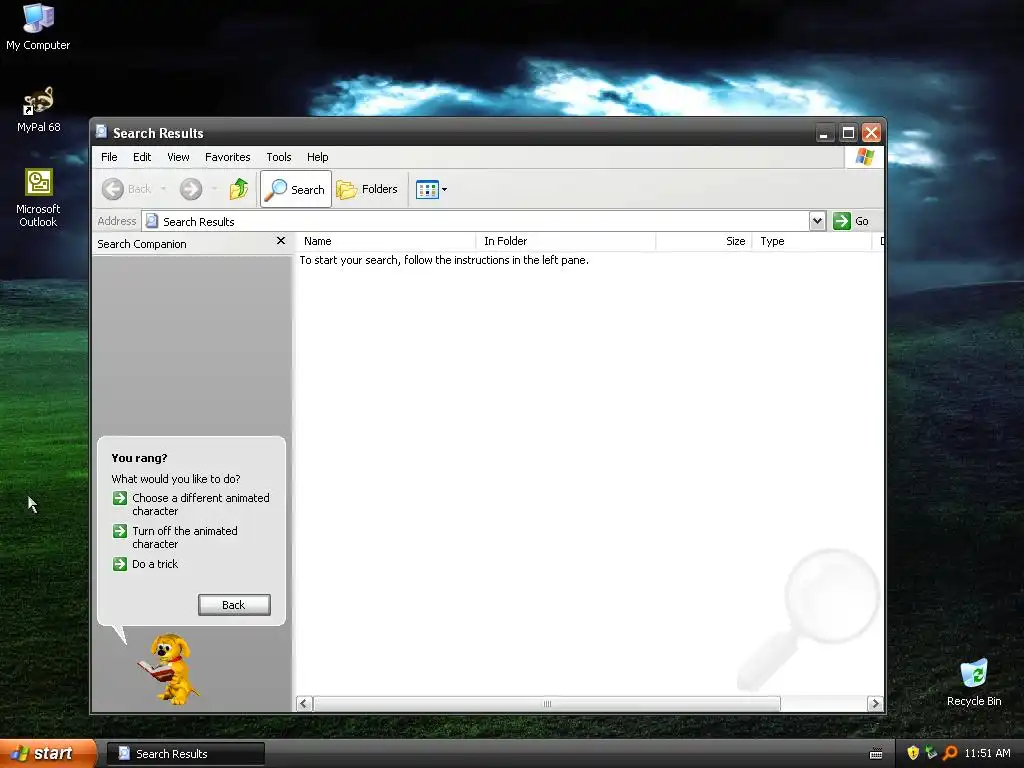Close the Search Companion pane

(x=281, y=241)
